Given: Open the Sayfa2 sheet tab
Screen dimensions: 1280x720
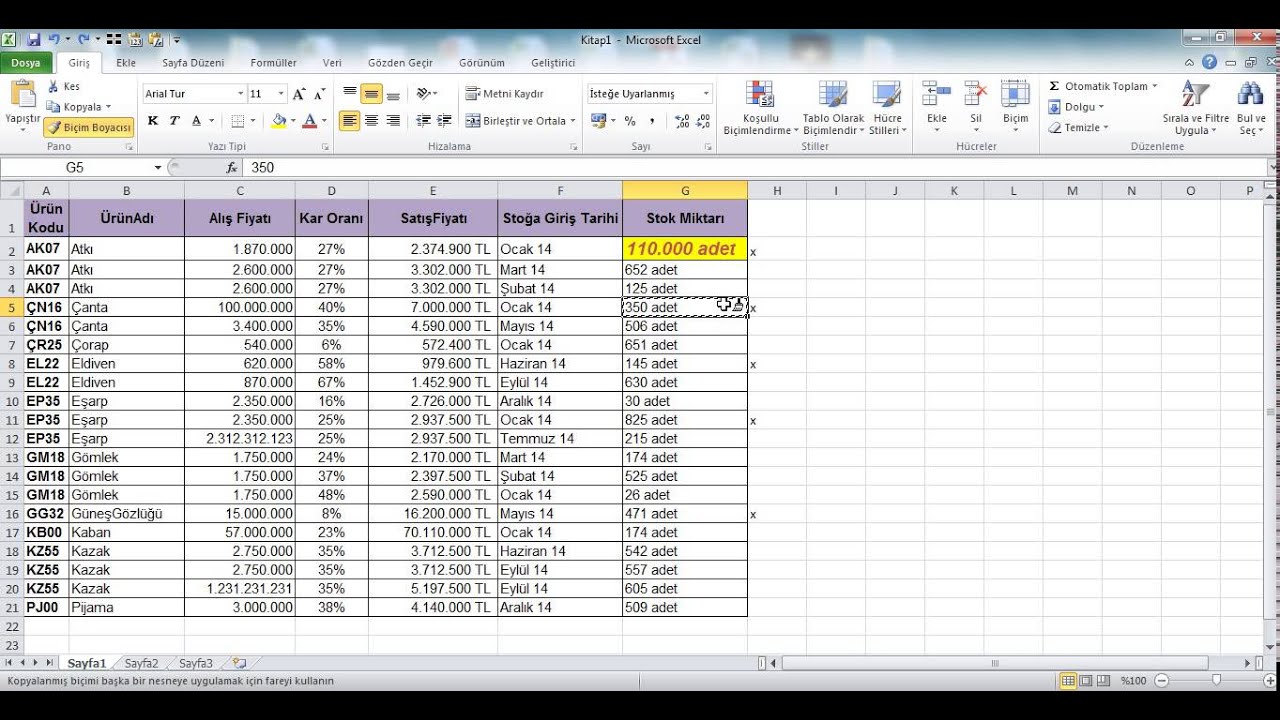Looking at the screenshot, I should pos(141,663).
